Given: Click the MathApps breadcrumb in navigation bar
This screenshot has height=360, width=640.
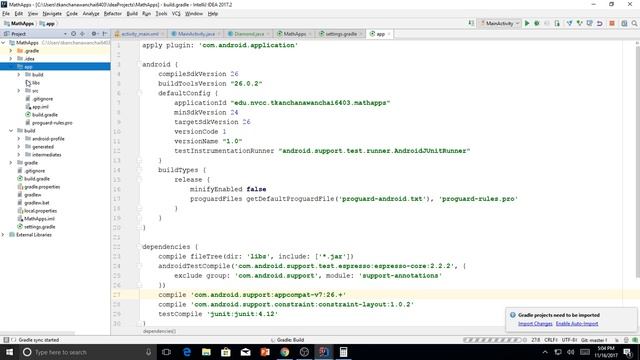Looking at the screenshot, I should 19,23.
